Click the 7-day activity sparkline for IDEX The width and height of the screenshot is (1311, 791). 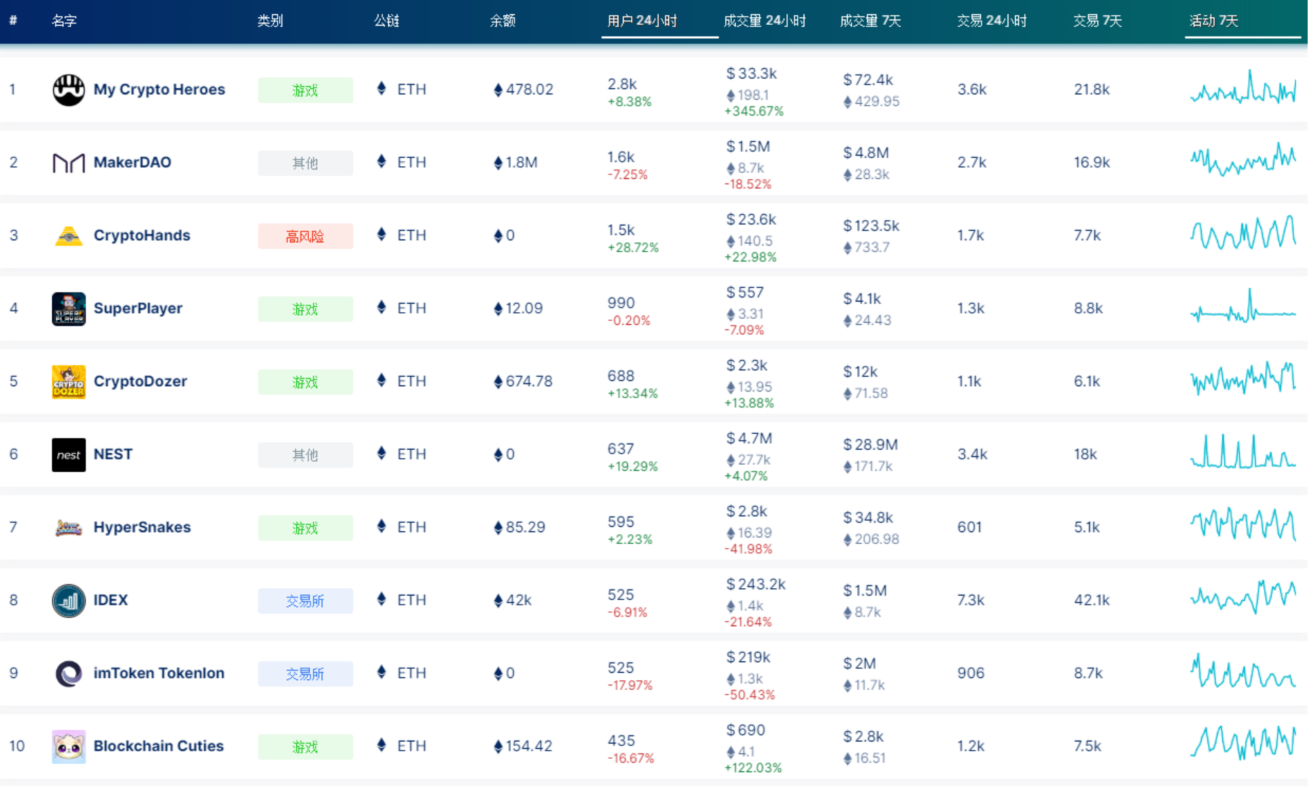[x=1243, y=597]
